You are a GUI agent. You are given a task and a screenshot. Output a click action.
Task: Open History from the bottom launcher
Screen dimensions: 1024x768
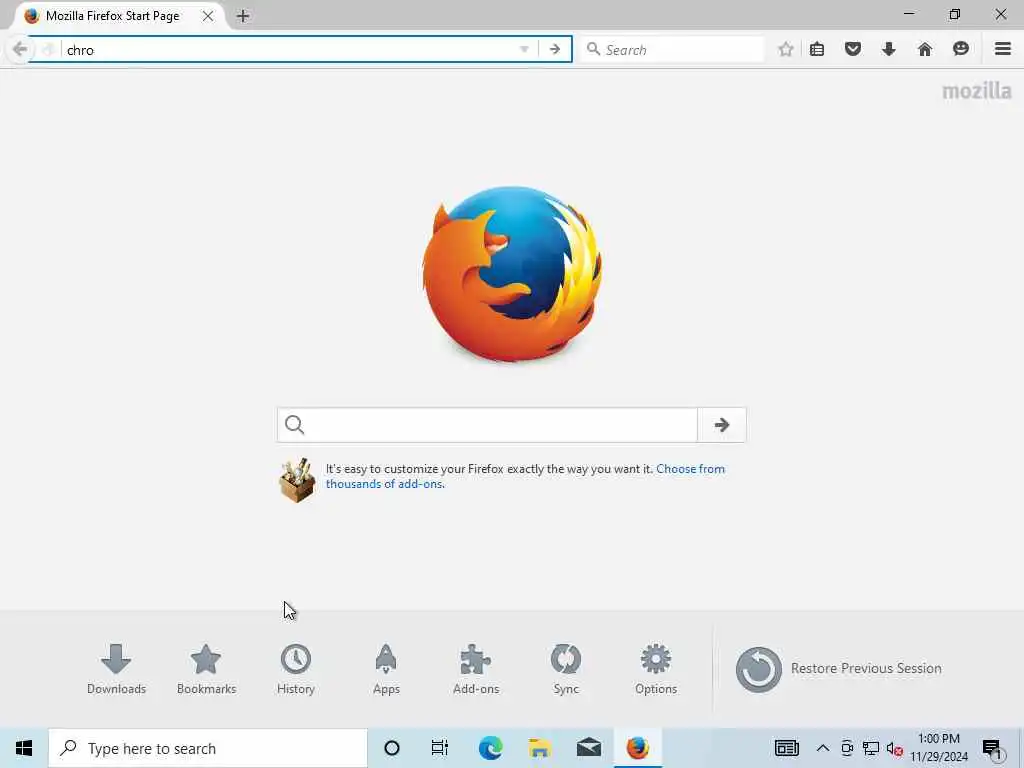[296, 669]
